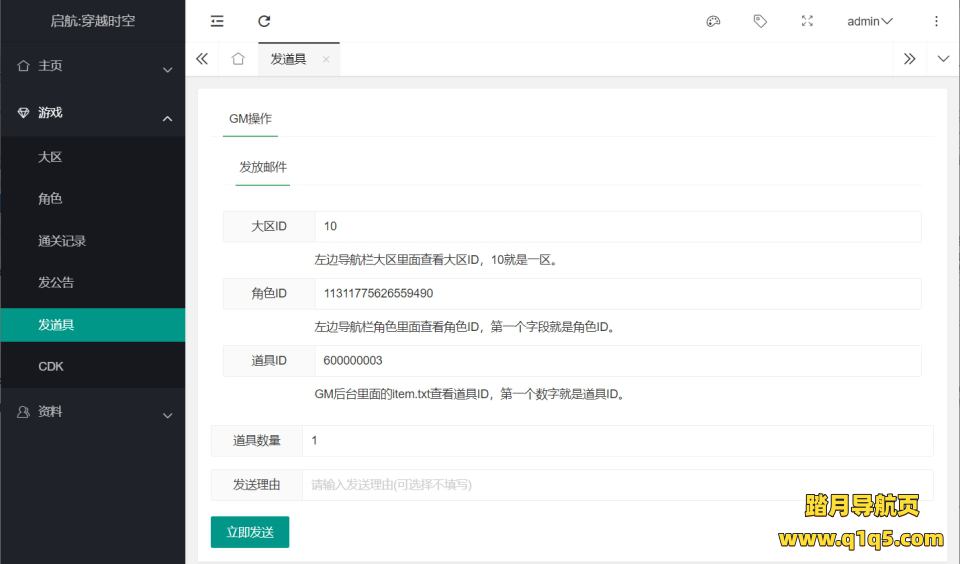This screenshot has width=960, height=564.
Task: Open the CDK sidebar item
Action: 51,367
